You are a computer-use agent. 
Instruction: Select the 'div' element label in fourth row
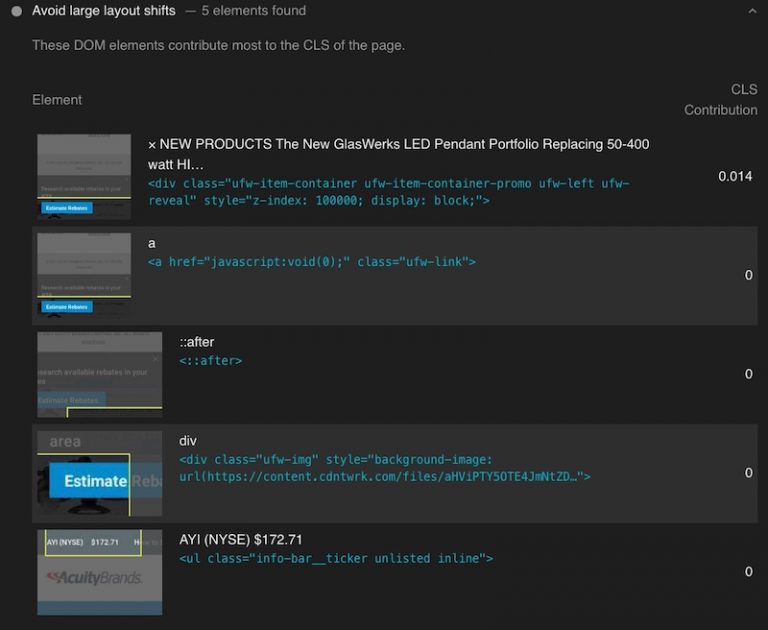click(x=188, y=440)
